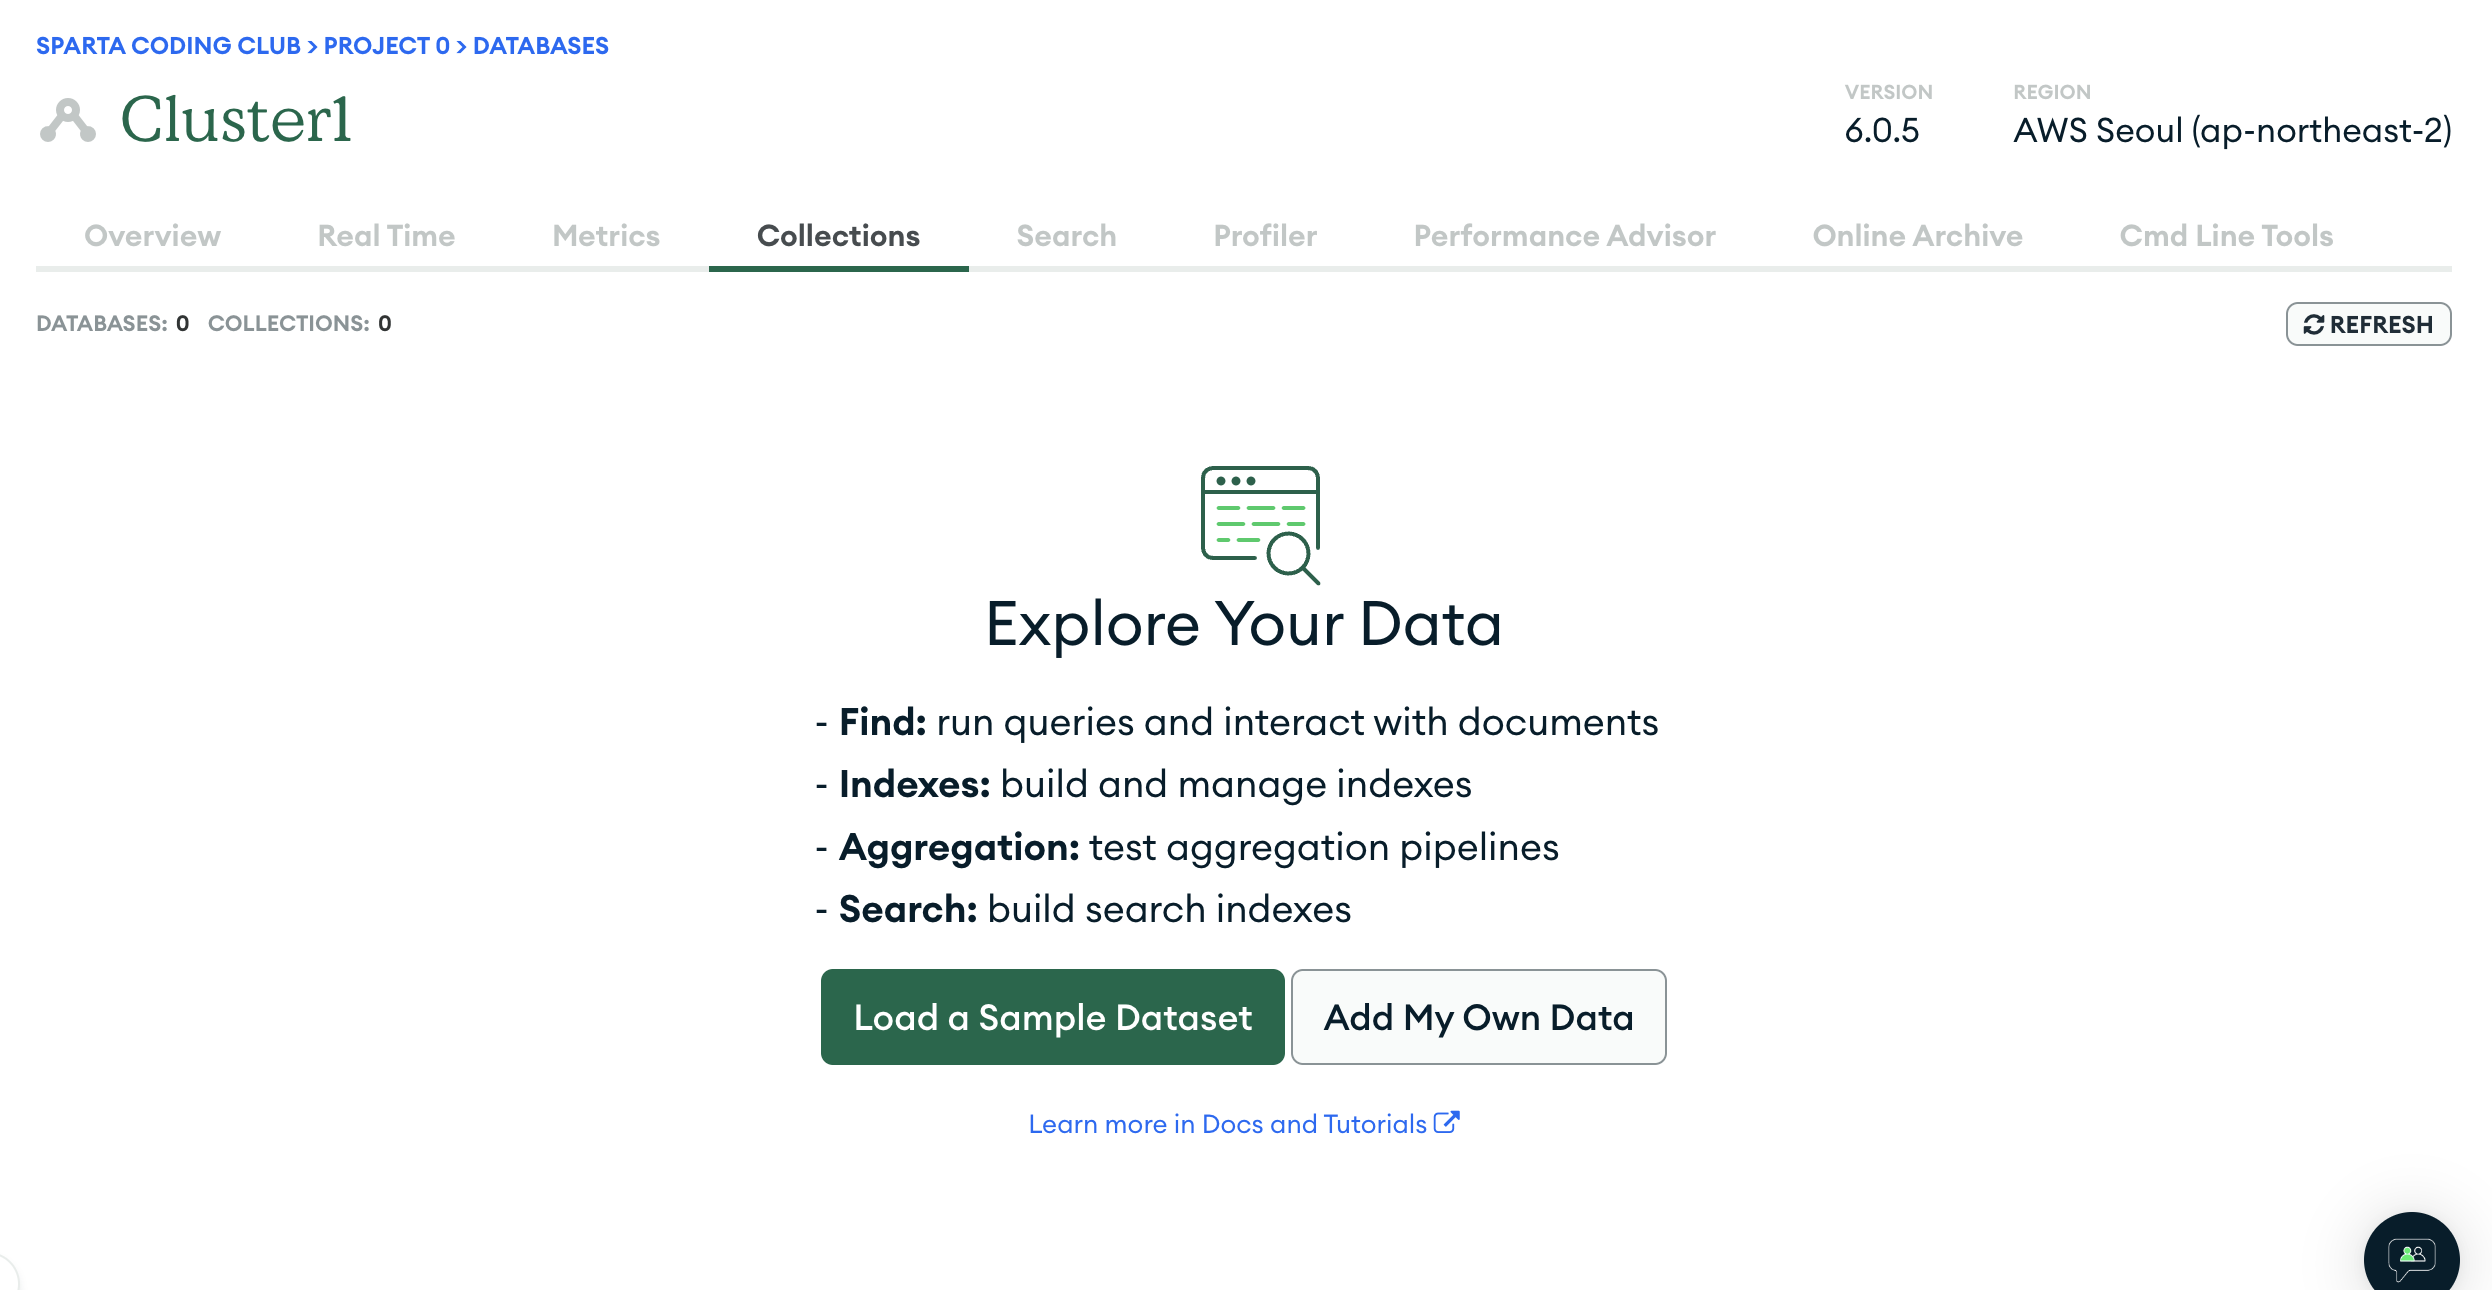Select the Online Archive tab
This screenshot has width=2492, height=1290.
1917,236
